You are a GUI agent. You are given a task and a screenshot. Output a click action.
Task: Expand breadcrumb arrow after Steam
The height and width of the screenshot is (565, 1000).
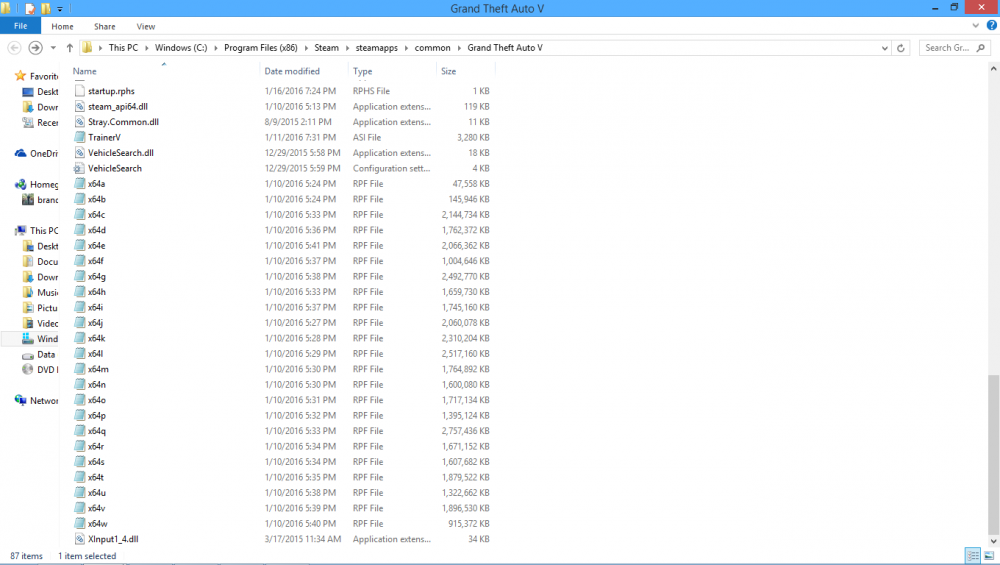point(348,48)
